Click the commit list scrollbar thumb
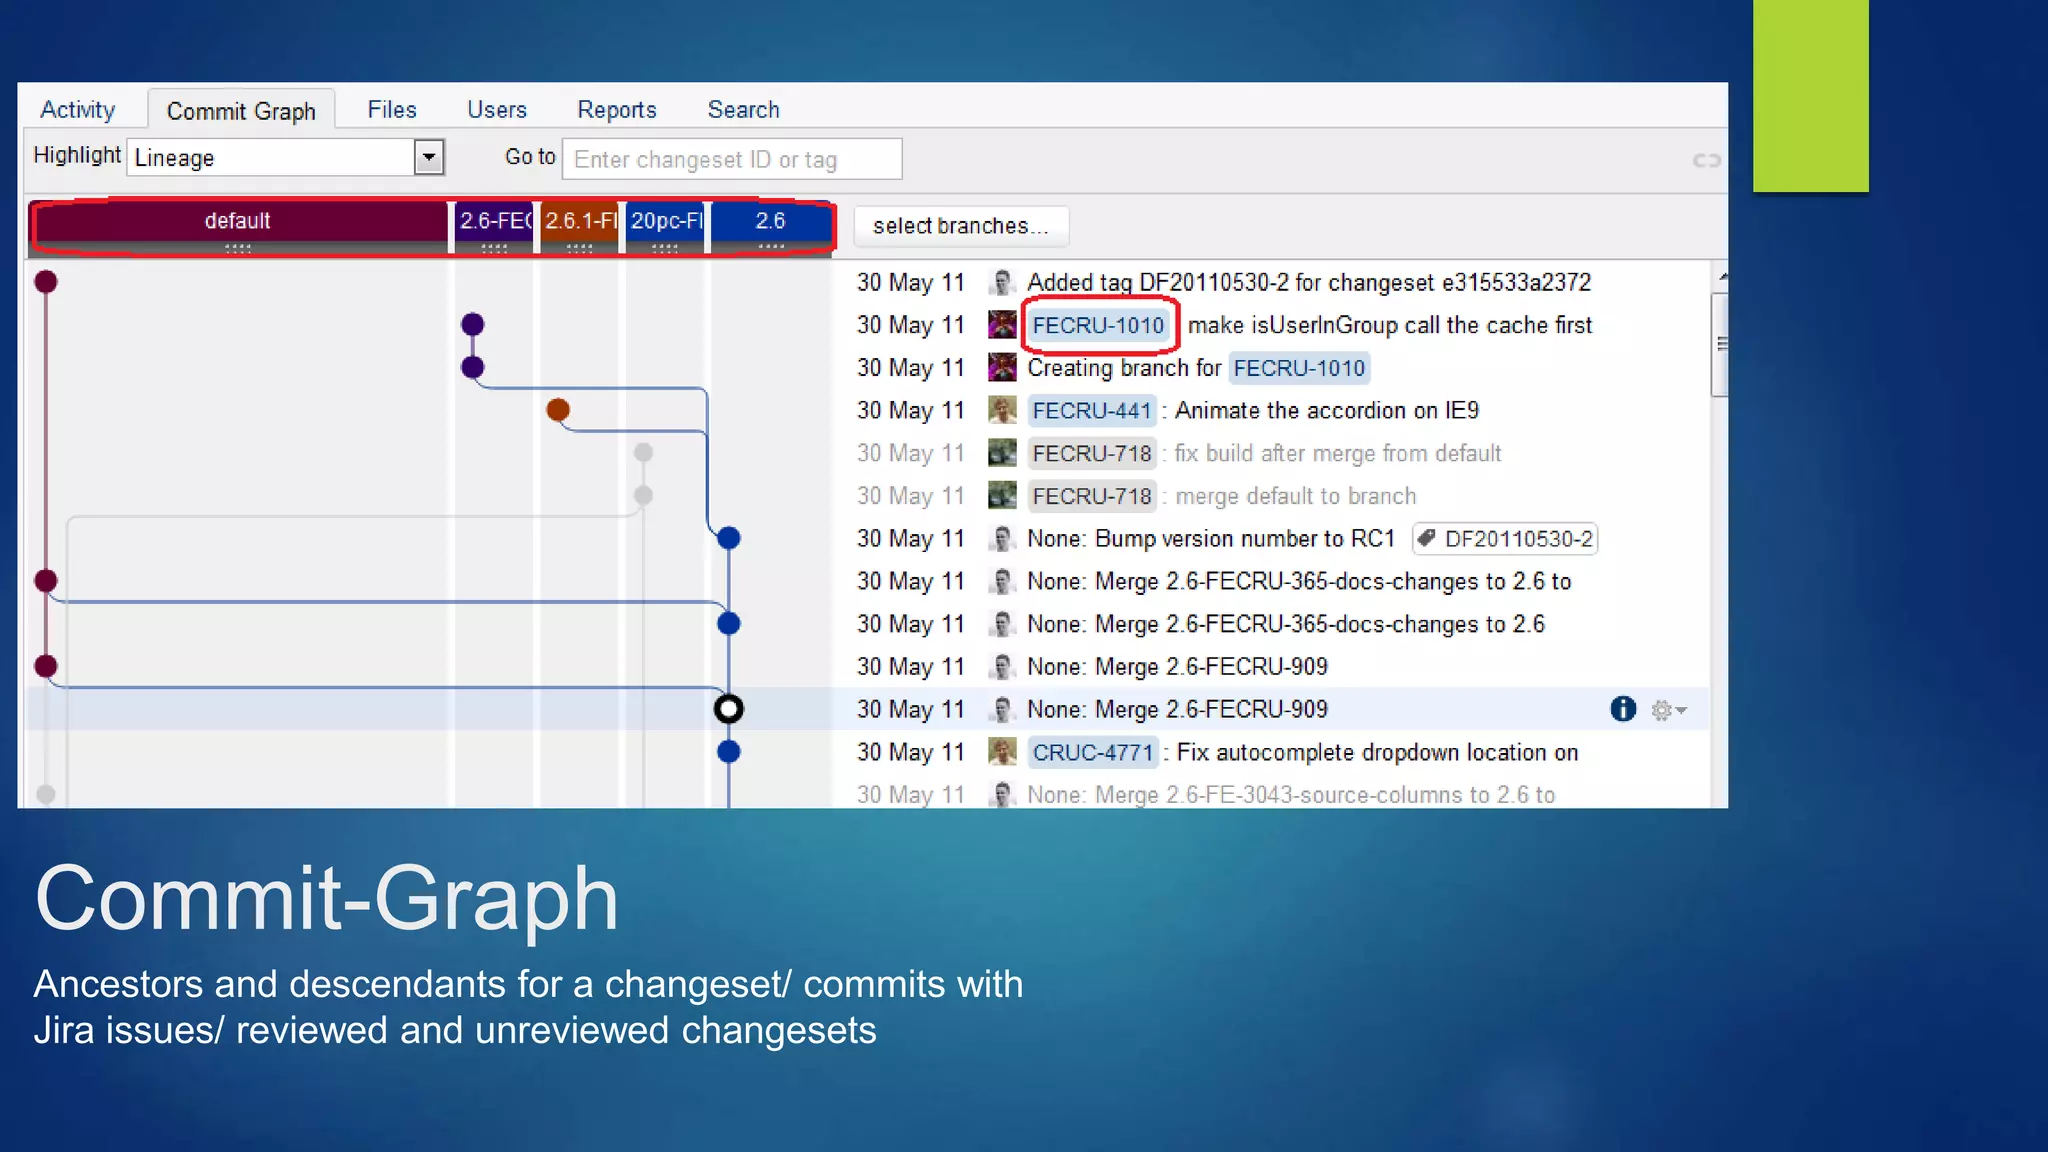The height and width of the screenshot is (1152, 2048). [1719, 344]
